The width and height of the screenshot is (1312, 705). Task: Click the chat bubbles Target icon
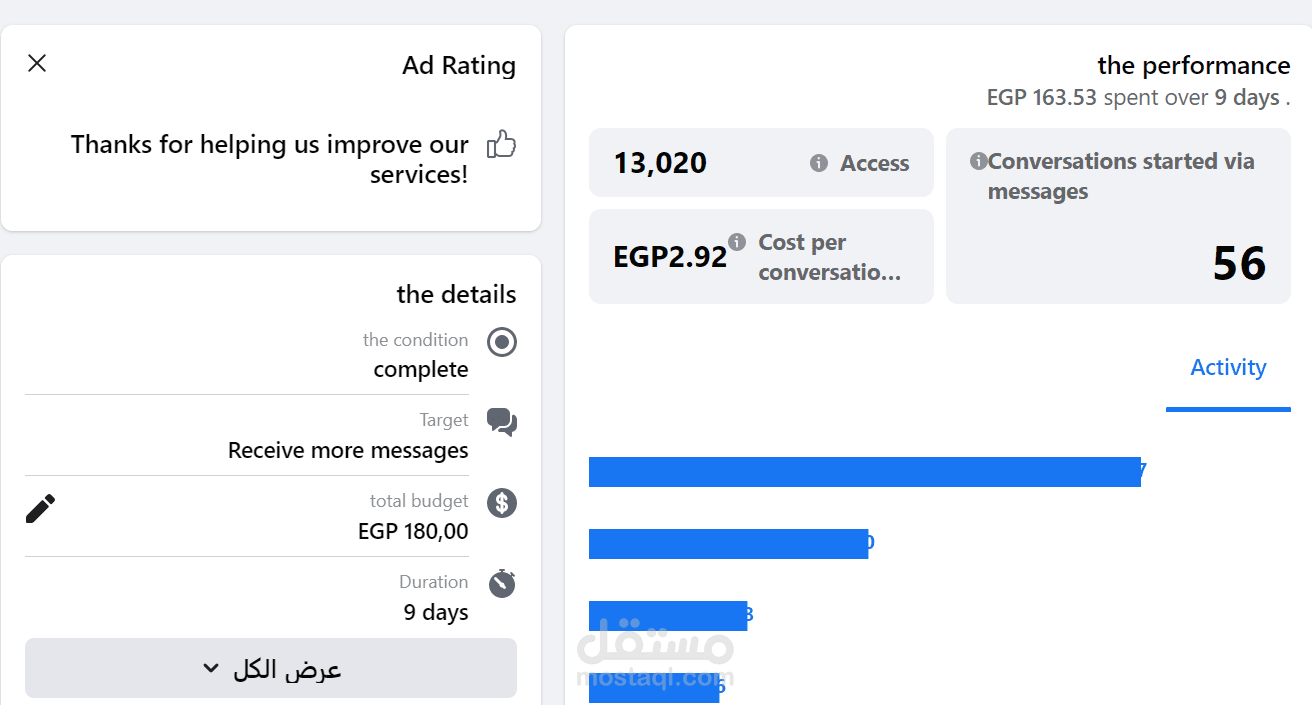502,422
